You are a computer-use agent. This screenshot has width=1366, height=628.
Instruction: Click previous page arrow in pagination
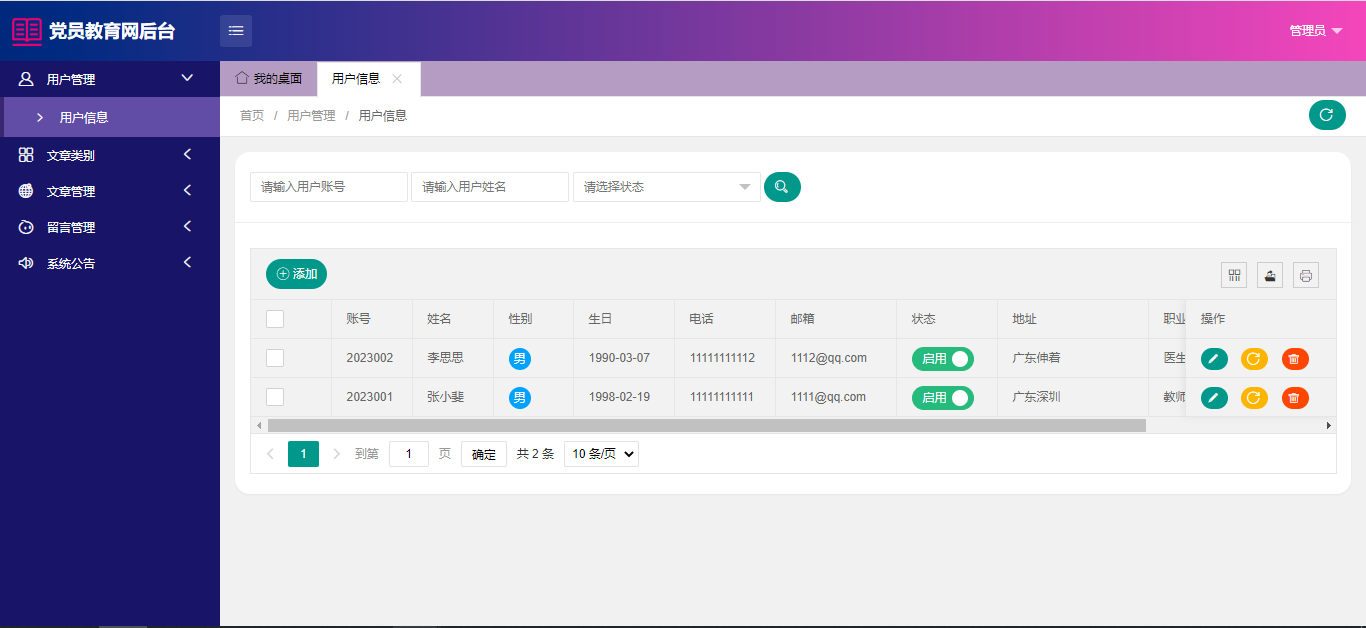point(270,454)
